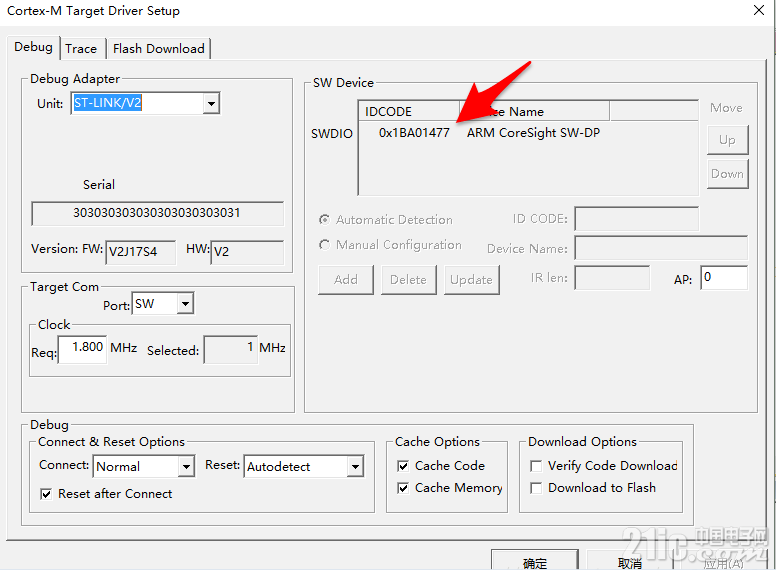Click the Selected clock field
This screenshot has height=570, width=776.
click(x=231, y=349)
